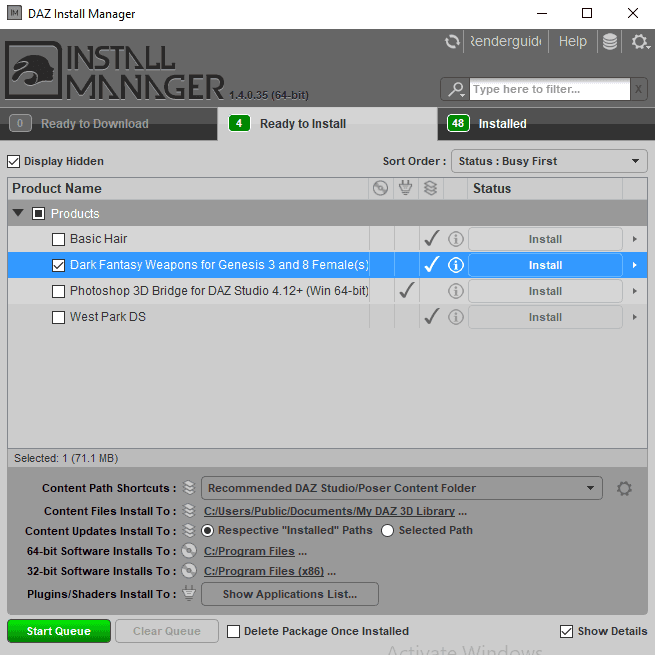The height and width of the screenshot is (655, 655).
Task: Uncheck Show Details
Action: pos(566,631)
